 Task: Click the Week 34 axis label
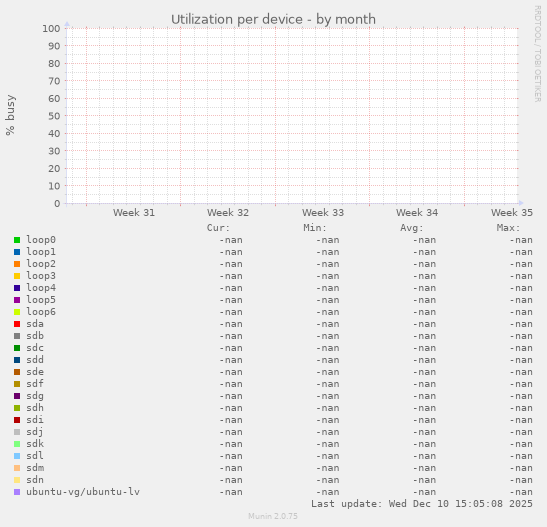[417, 212]
